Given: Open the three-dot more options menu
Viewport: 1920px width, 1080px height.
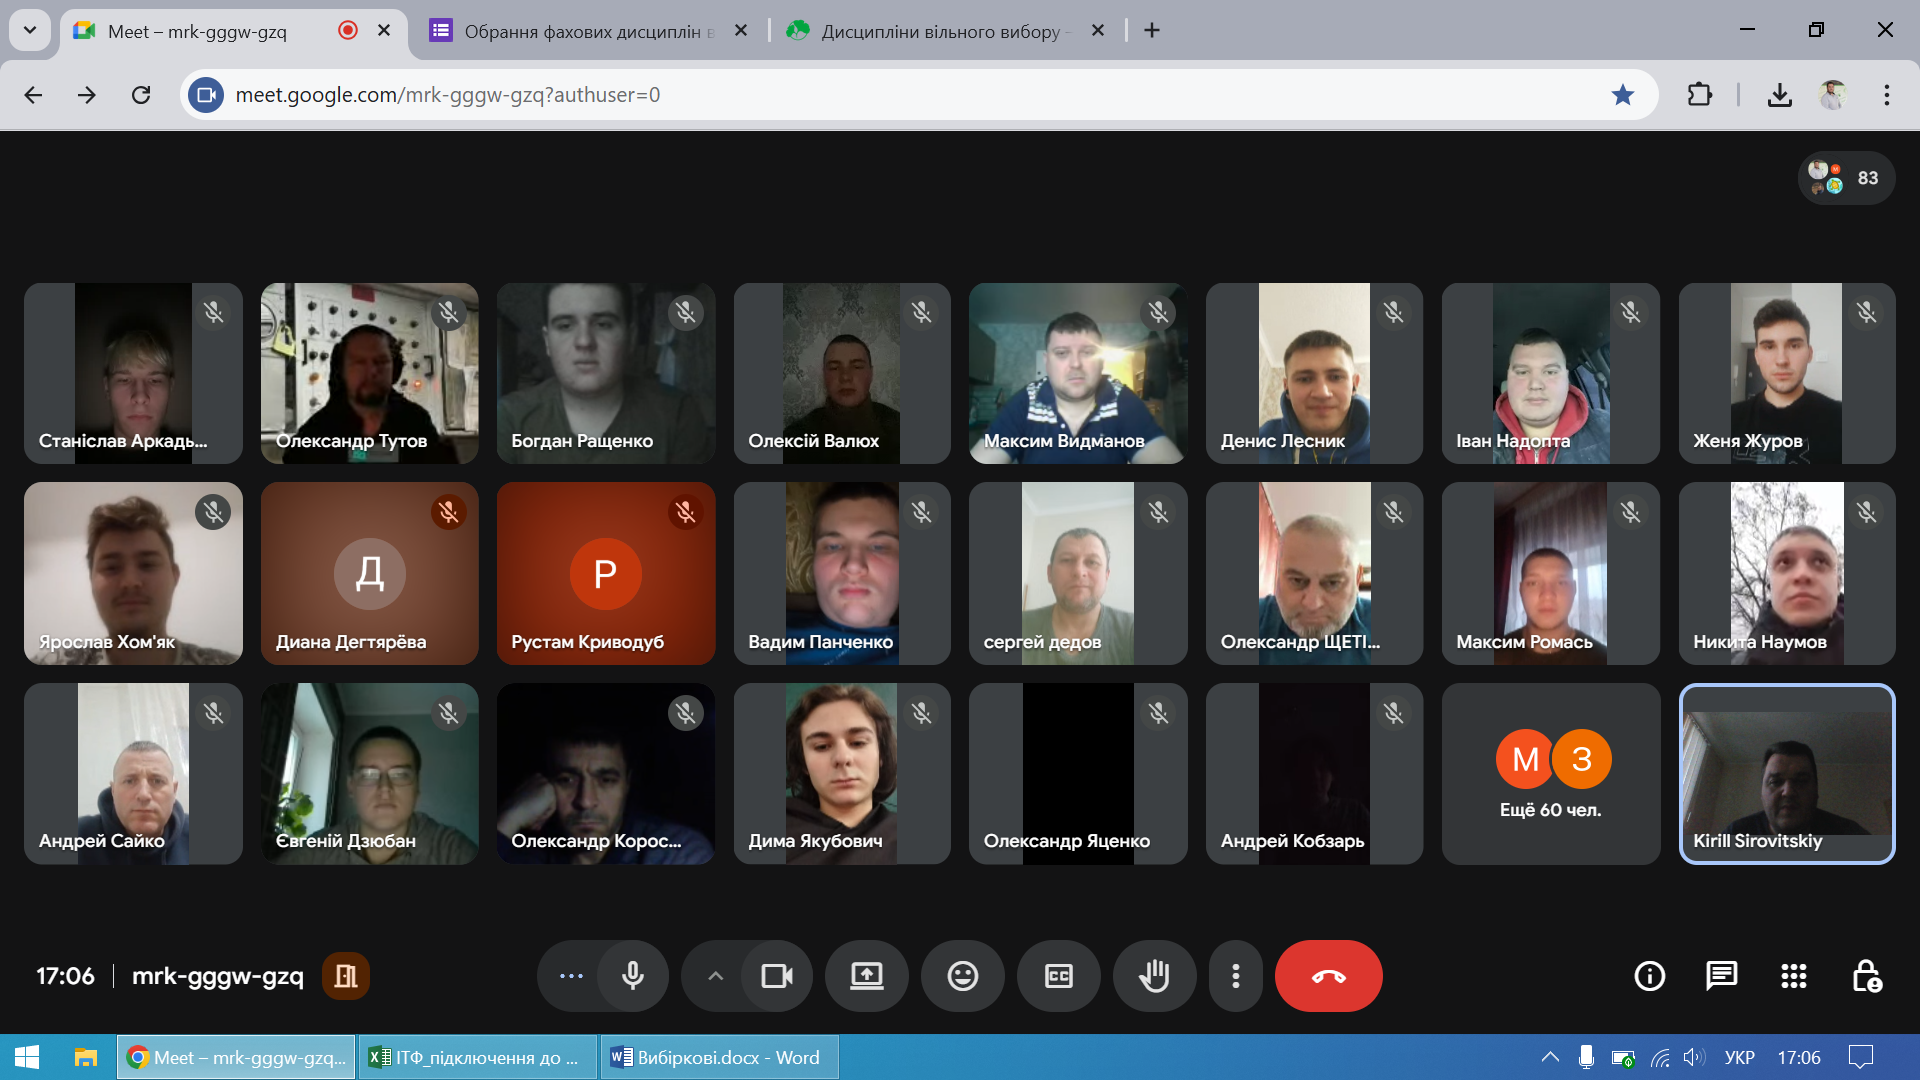Looking at the screenshot, I should click(x=1235, y=976).
